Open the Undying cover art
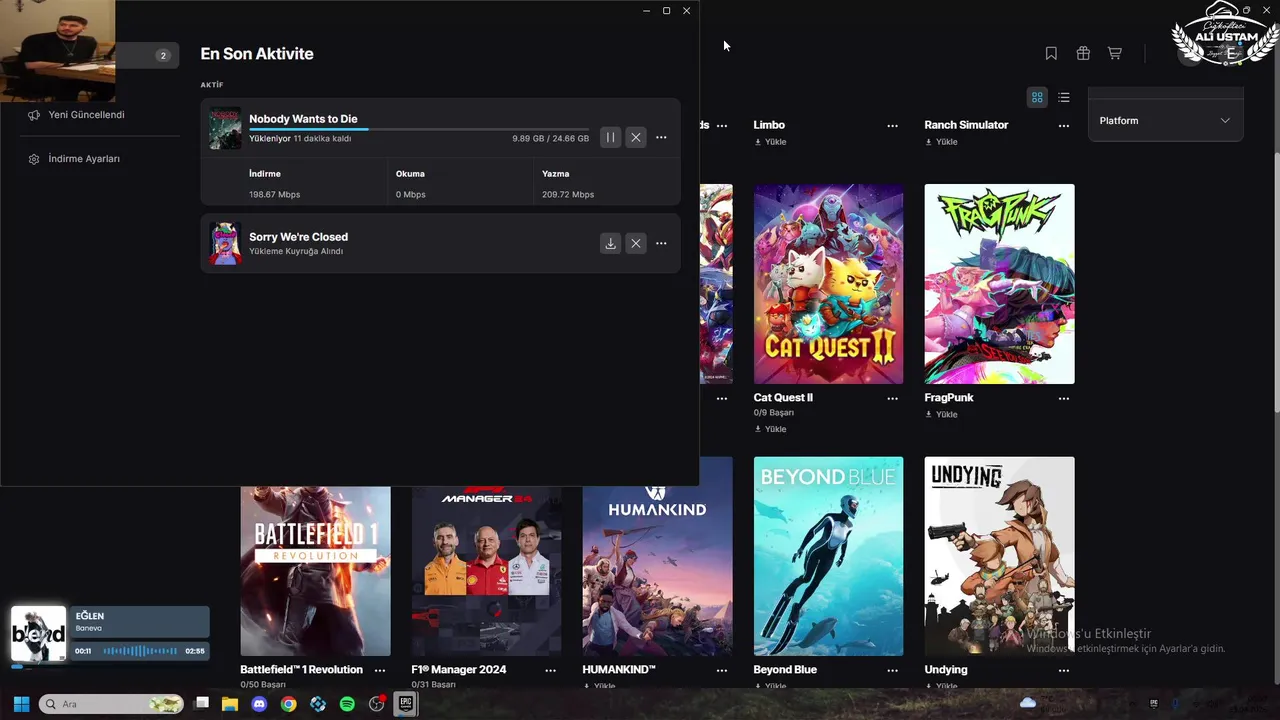This screenshot has width=1280, height=720. point(999,556)
